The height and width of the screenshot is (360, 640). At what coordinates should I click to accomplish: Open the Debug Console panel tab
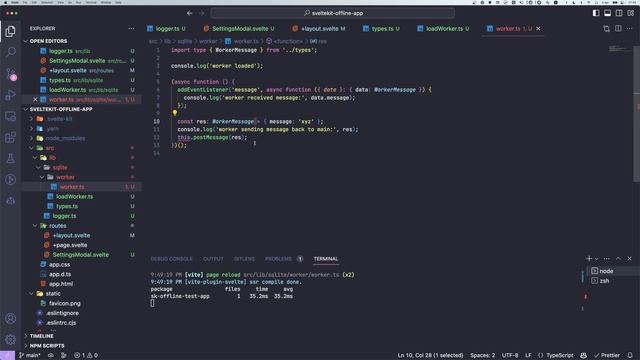(x=171, y=259)
